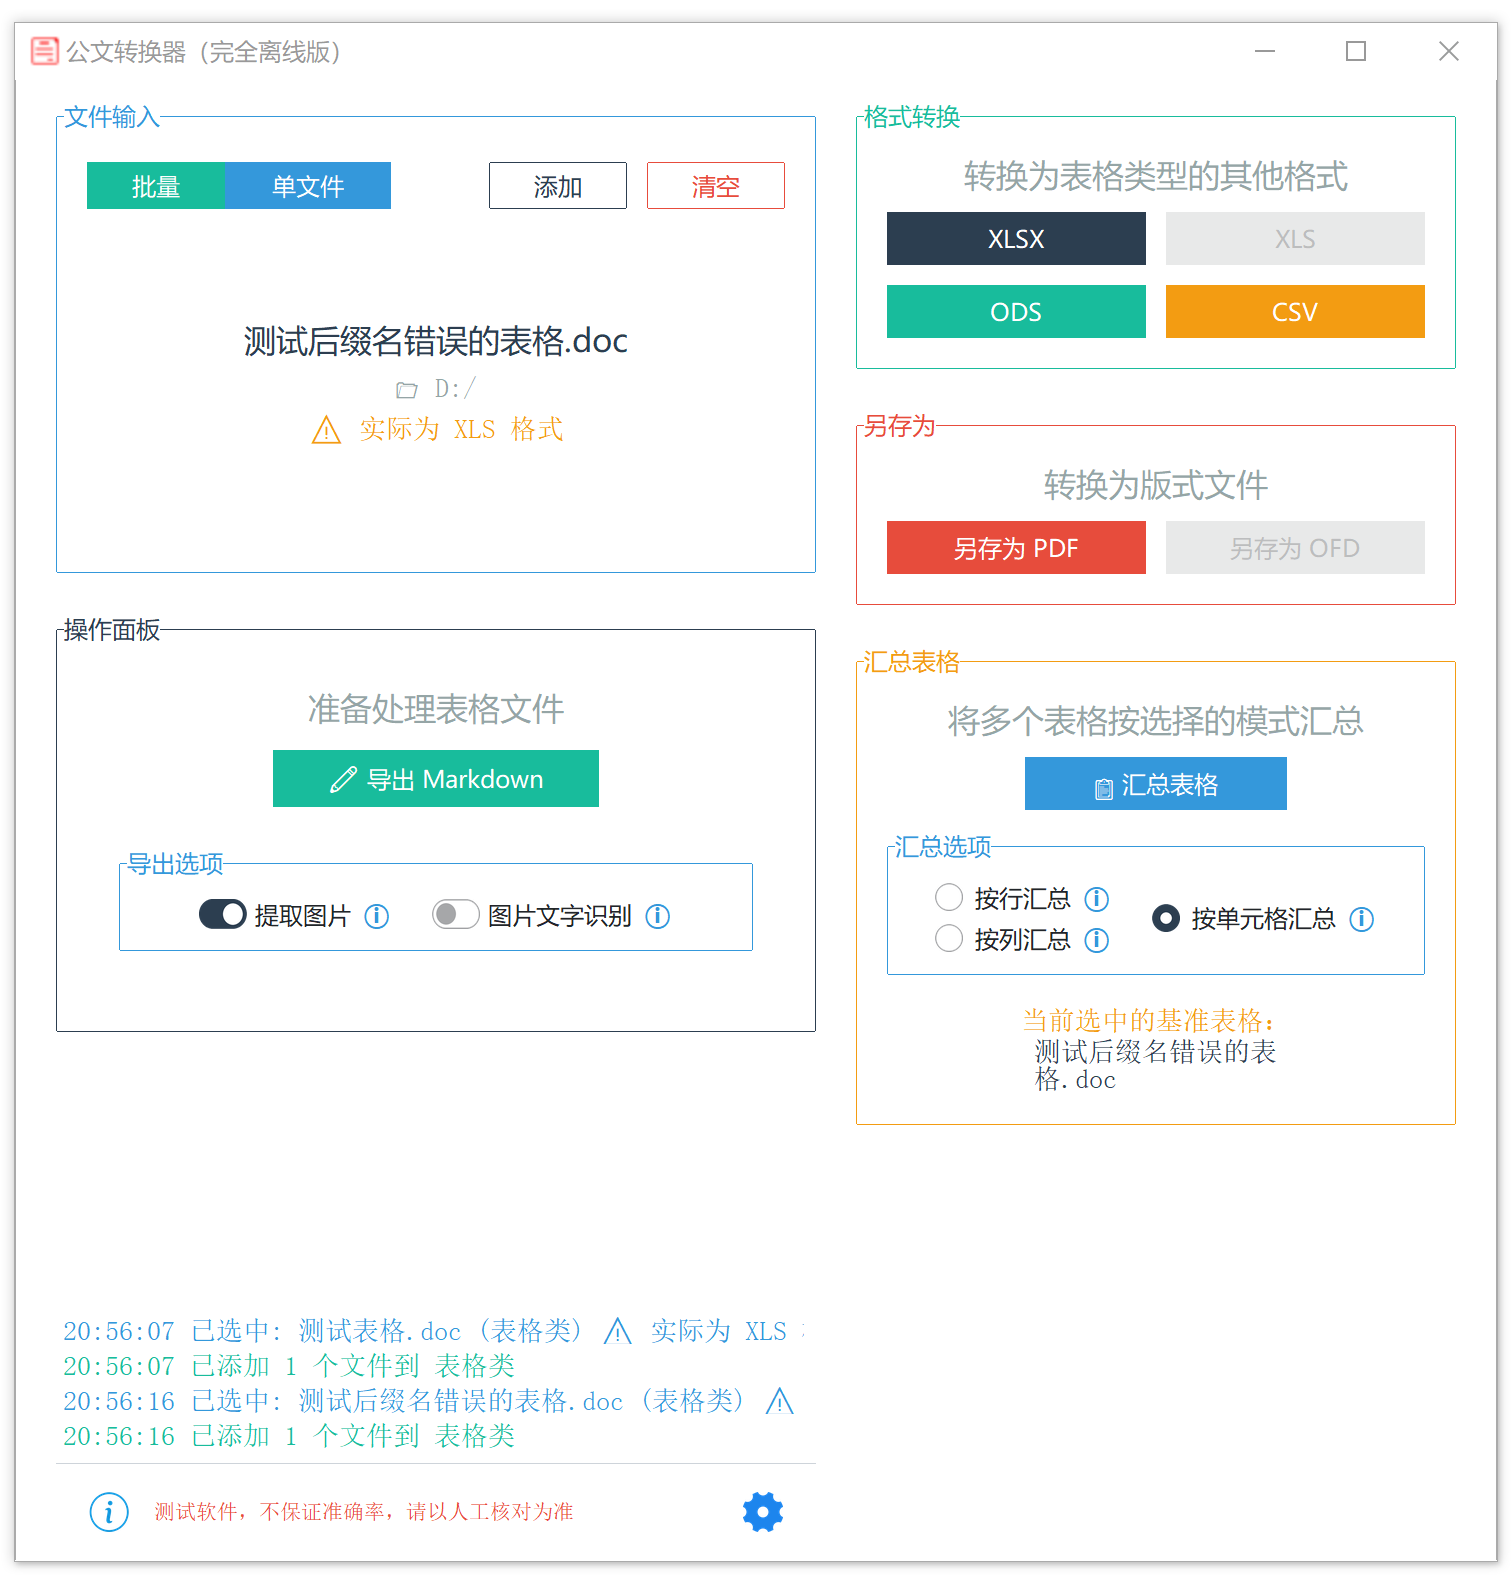Click the warning triangle above the file format notice
1512x1582 pixels.
tap(326, 430)
